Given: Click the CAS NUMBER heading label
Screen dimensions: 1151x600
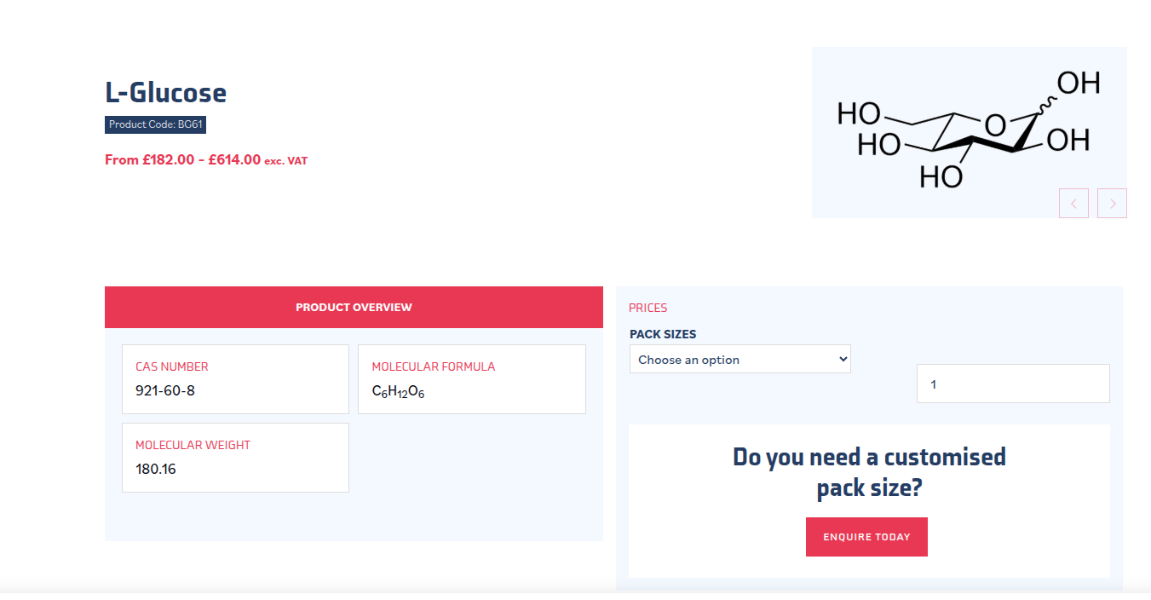Looking at the screenshot, I should [172, 367].
